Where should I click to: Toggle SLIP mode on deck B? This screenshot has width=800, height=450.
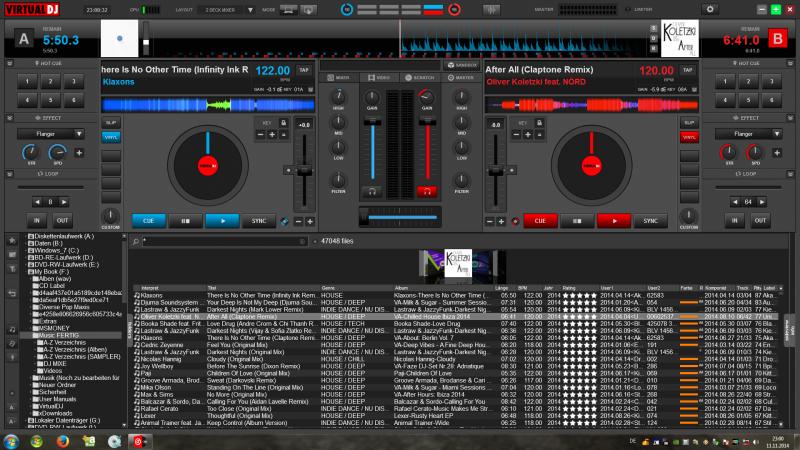[x=689, y=123]
